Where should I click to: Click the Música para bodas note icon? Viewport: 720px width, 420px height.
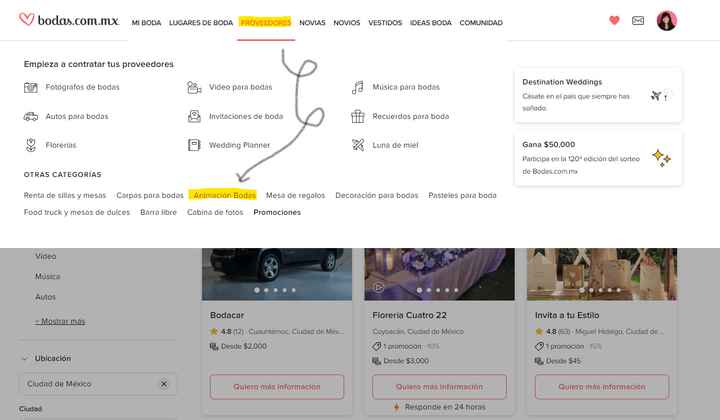click(358, 87)
